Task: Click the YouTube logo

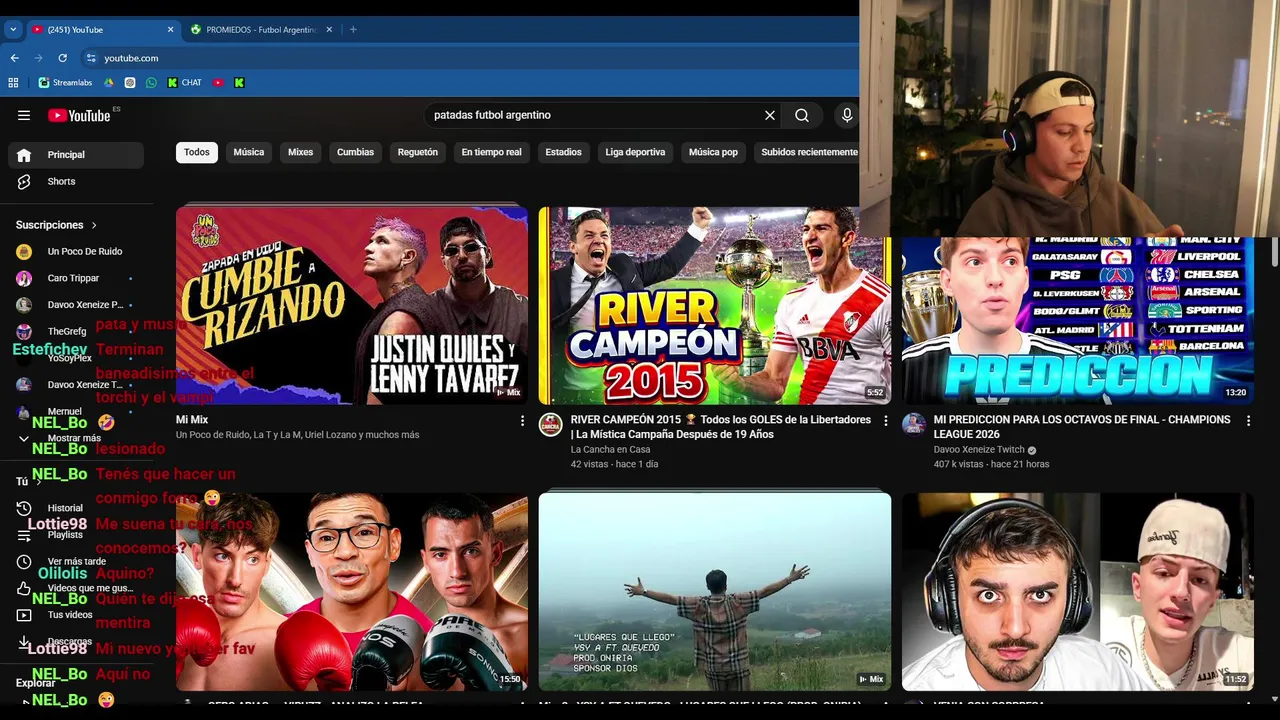Action: (x=79, y=115)
